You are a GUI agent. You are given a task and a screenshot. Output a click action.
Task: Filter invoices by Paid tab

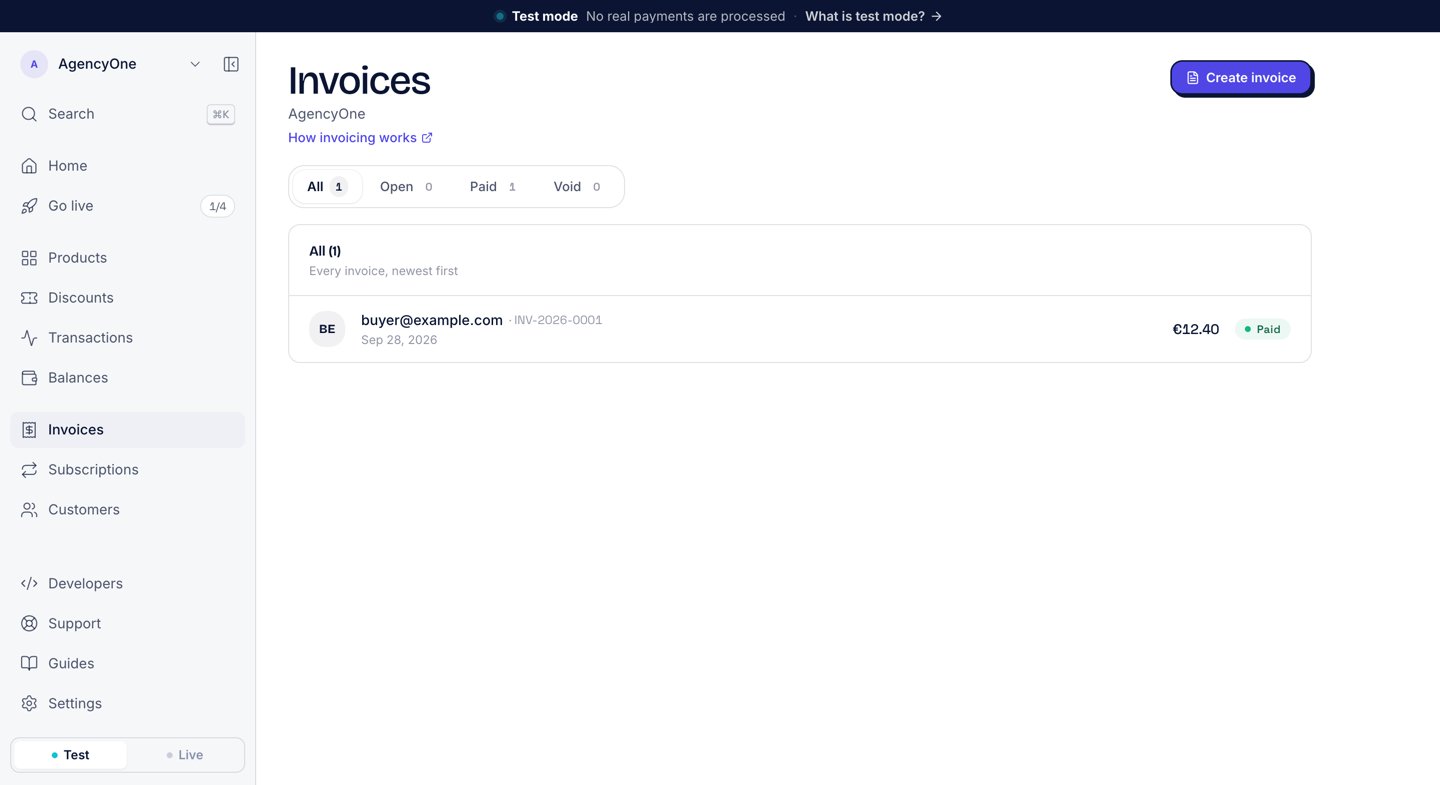(x=493, y=187)
